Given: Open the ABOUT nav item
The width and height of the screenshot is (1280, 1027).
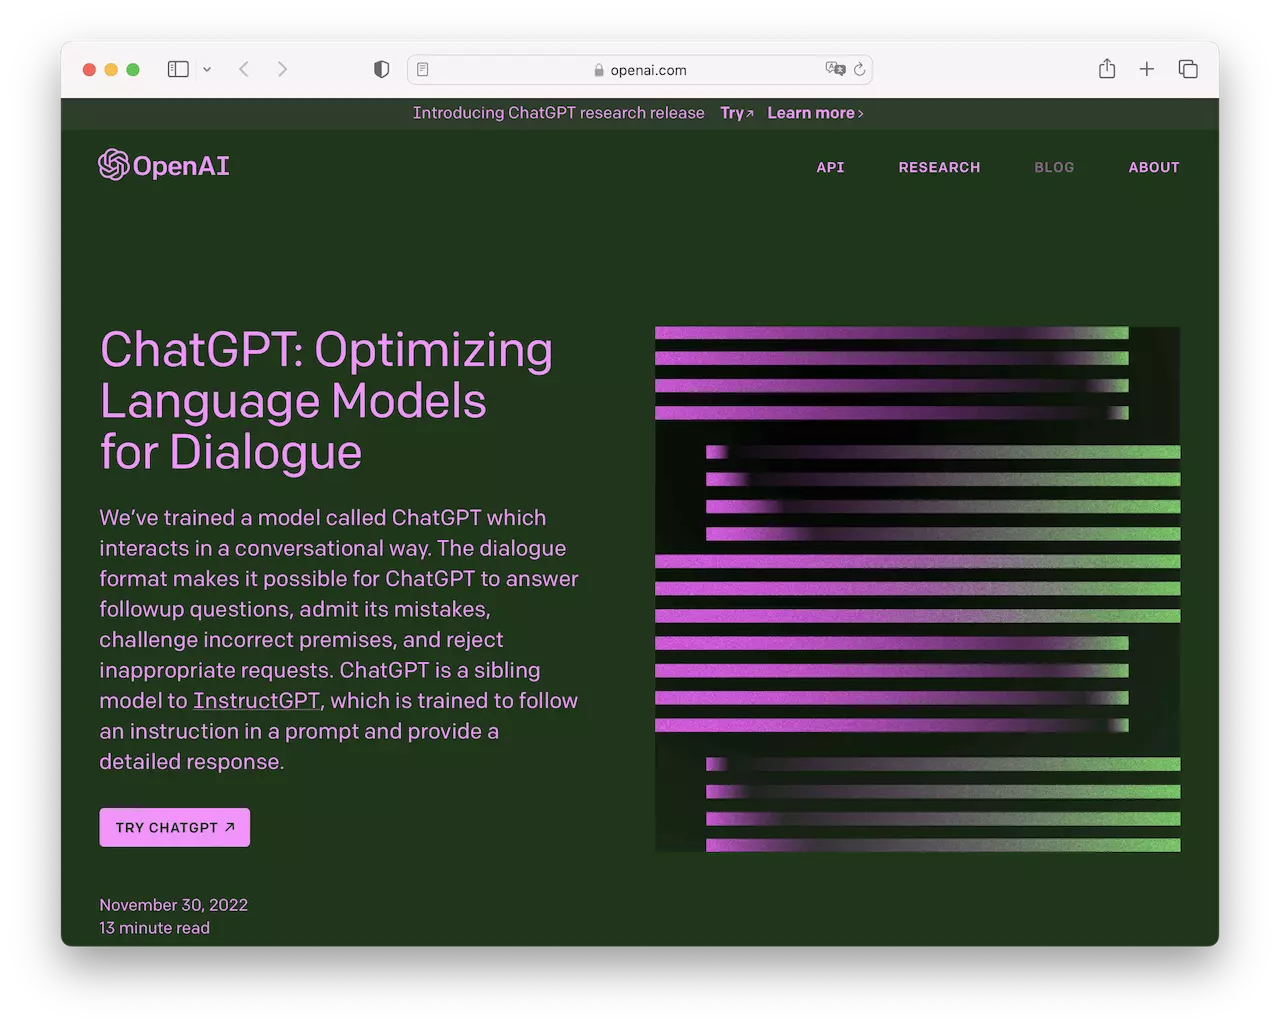Looking at the screenshot, I should click(1154, 167).
